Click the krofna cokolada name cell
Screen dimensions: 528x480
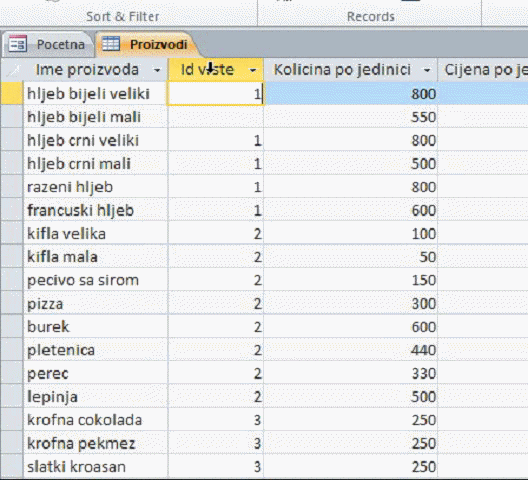pyautogui.click(x=96, y=420)
